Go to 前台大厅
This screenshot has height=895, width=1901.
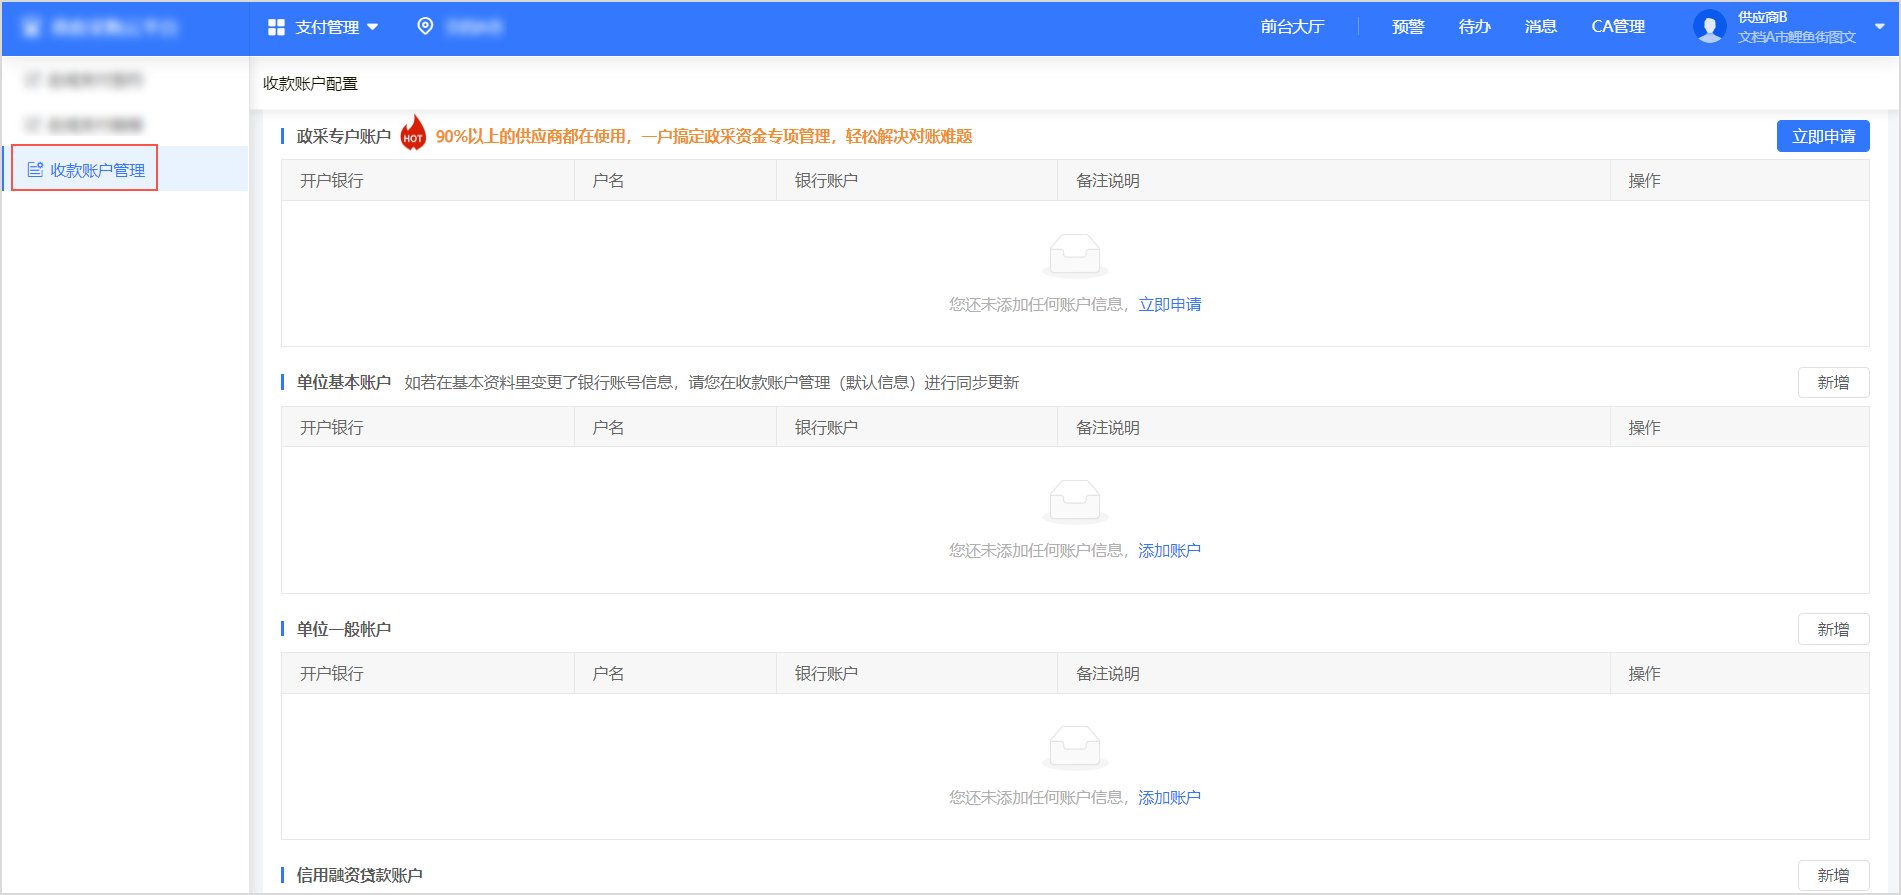(x=1292, y=27)
